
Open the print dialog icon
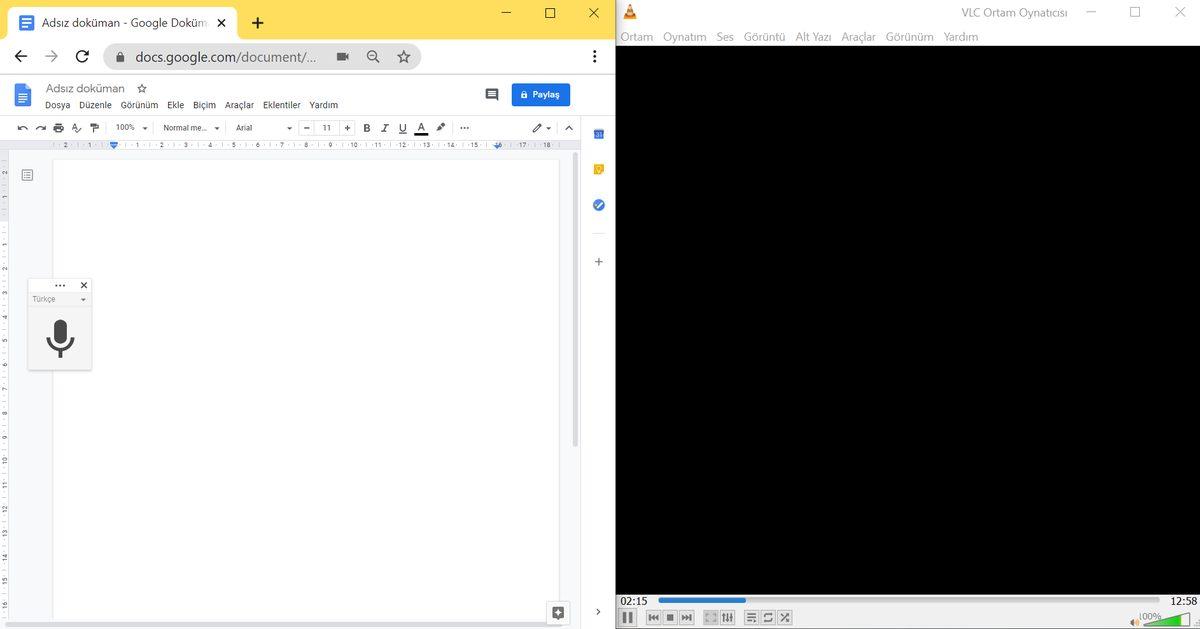click(58, 128)
